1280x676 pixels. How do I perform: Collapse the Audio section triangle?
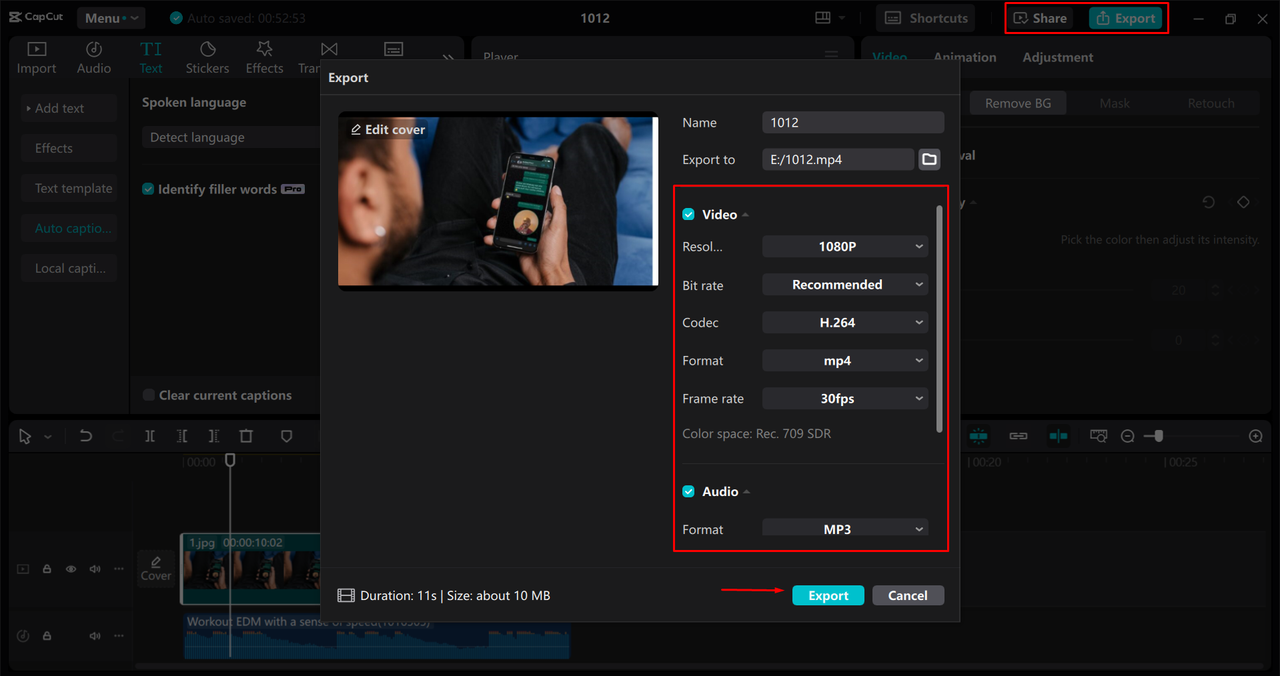(747, 492)
